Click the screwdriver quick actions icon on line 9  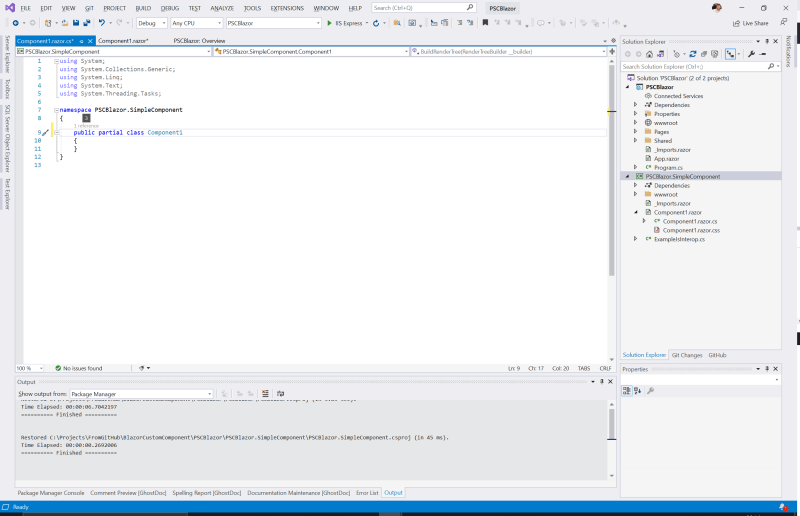coord(45,133)
